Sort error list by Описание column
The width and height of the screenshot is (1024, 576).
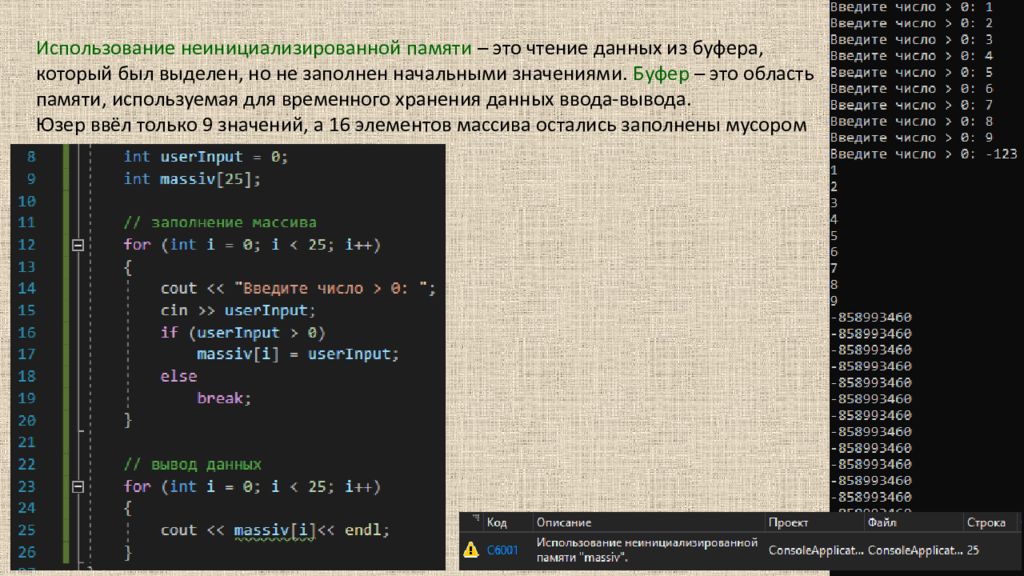click(563, 522)
